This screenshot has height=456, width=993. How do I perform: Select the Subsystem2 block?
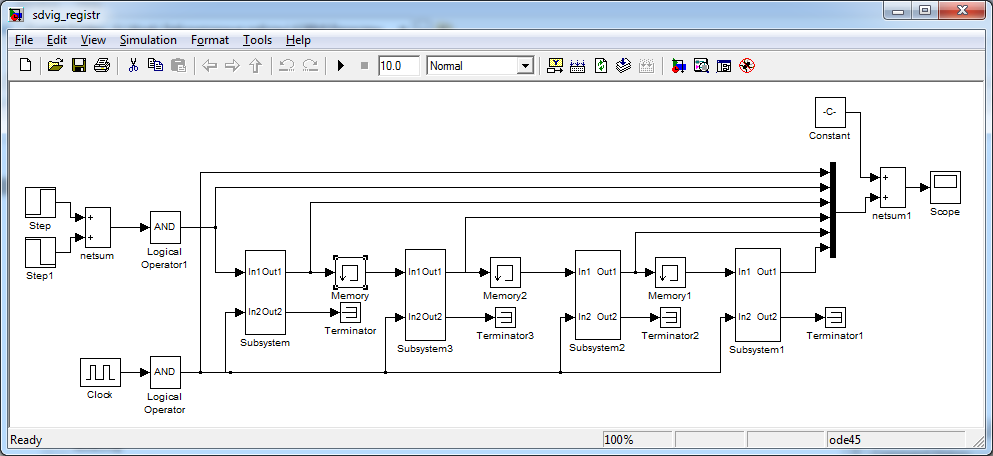tap(597, 294)
